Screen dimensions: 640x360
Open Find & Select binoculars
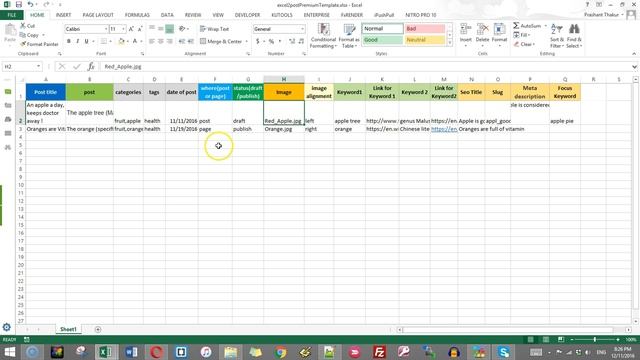(x=574, y=36)
